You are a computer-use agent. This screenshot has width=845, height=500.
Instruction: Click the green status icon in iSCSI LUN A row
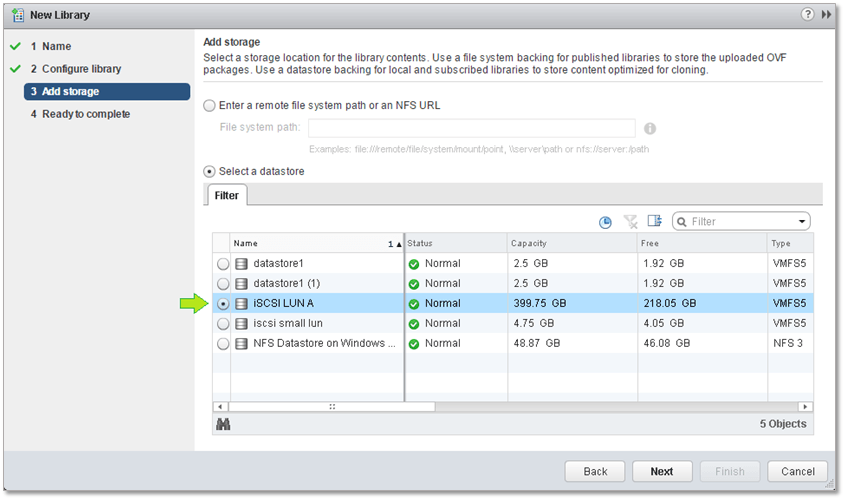[414, 304]
